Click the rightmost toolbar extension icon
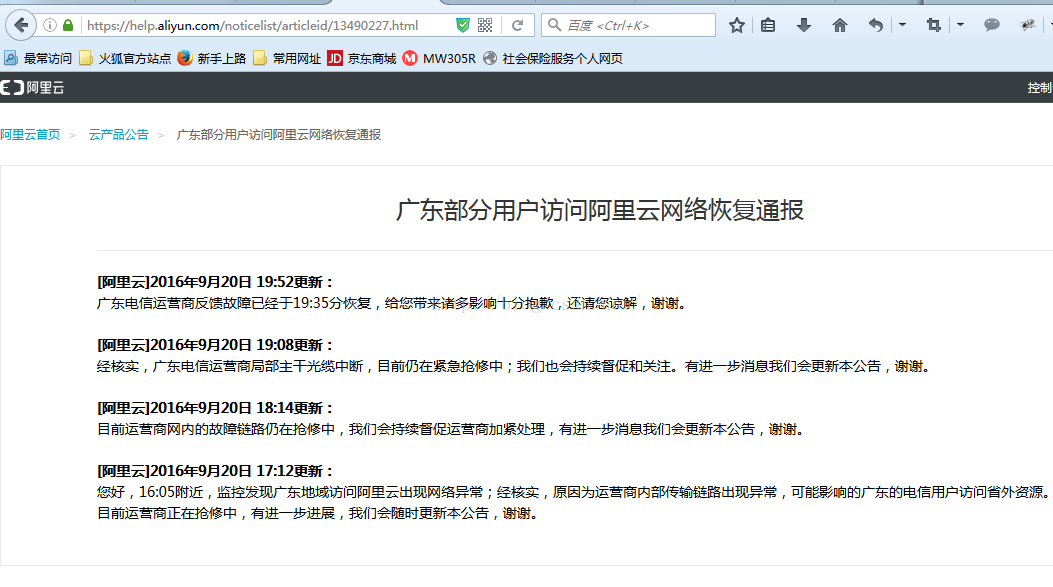 tap(1027, 26)
